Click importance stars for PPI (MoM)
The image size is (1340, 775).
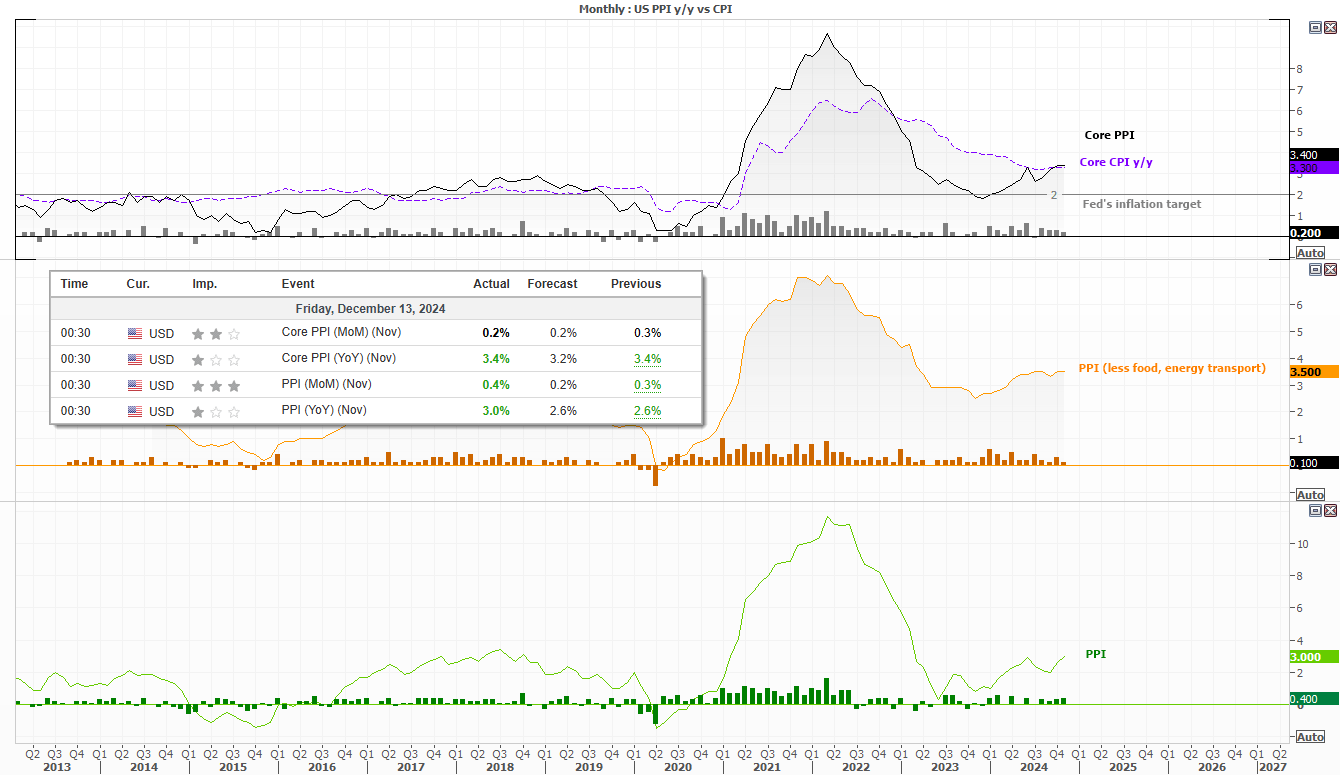216,385
